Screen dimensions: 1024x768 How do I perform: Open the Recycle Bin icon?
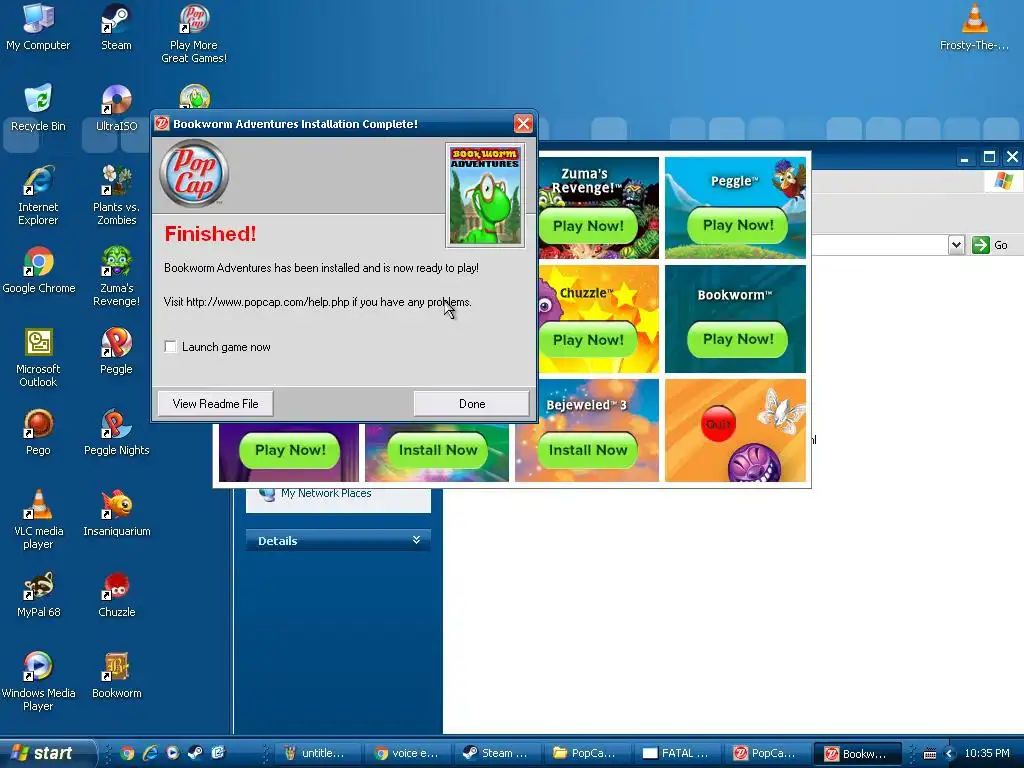[x=38, y=107]
